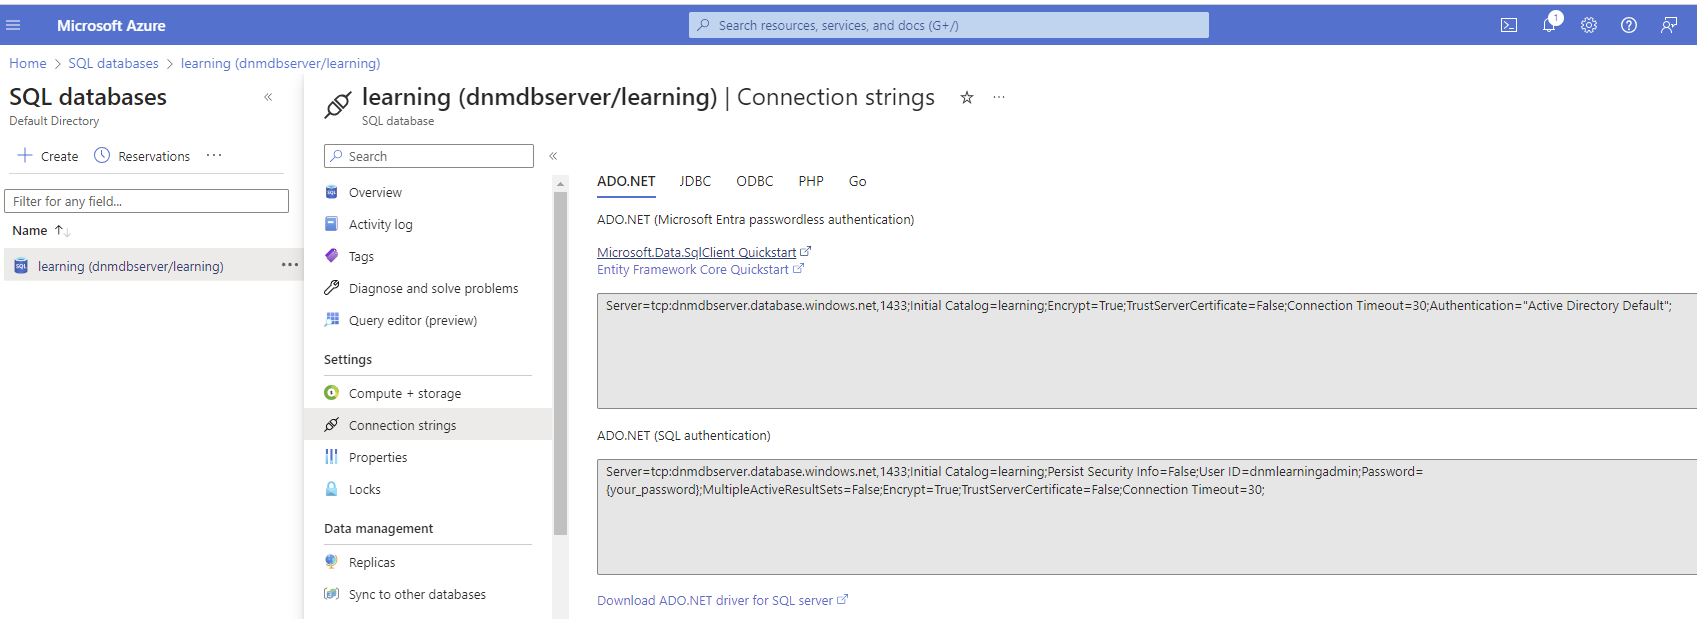The image size is (1697, 619).
Task: Favorite this page with the star icon
Action: (967, 97)
